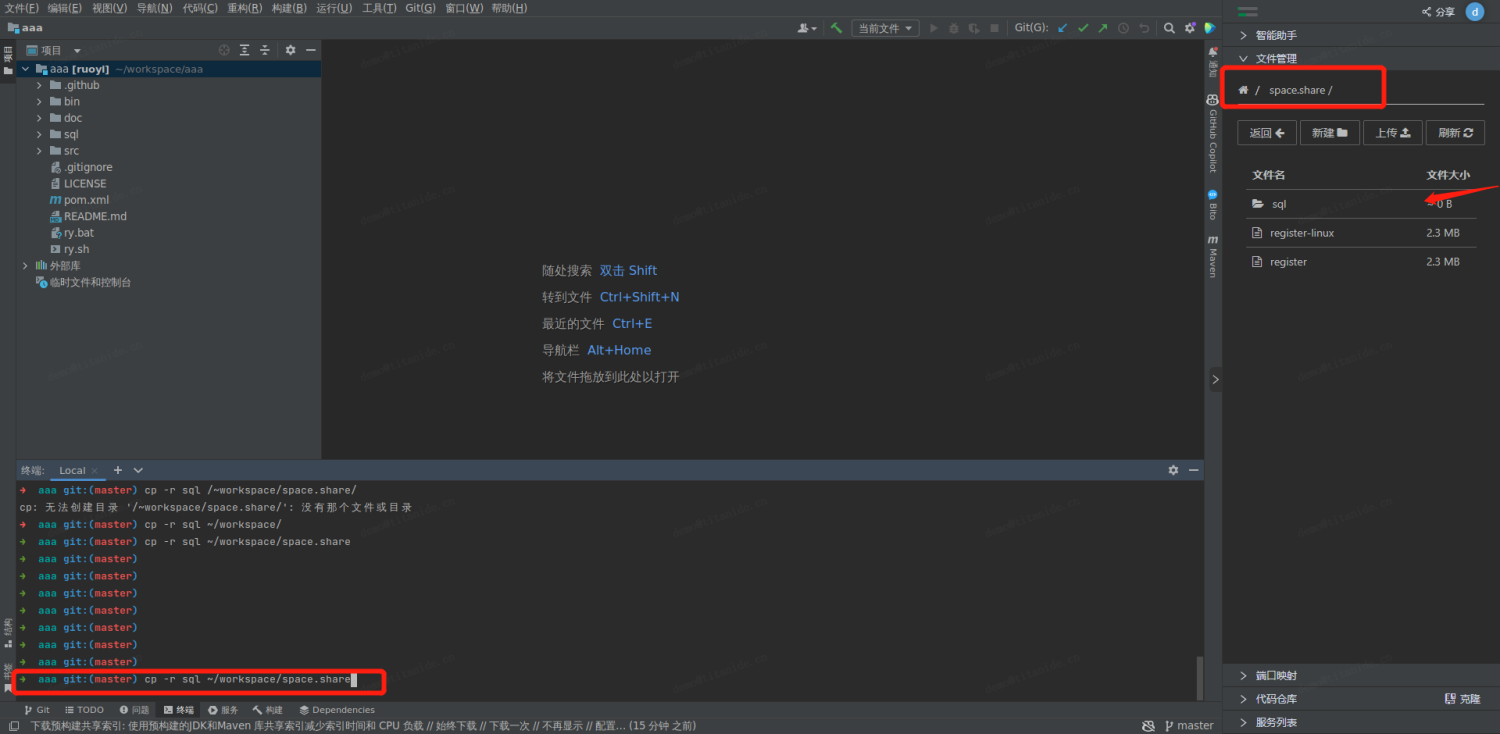Image resolution: width=1500 pixels, height=734 pixels.
Task: Expand the bin folder
Action: (x=40, y=101)
